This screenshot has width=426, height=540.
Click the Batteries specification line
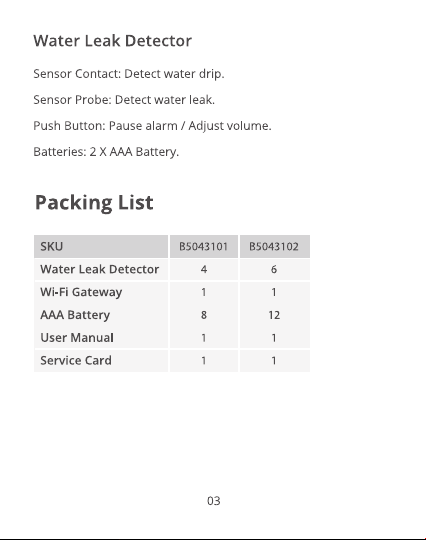(106, 152)
